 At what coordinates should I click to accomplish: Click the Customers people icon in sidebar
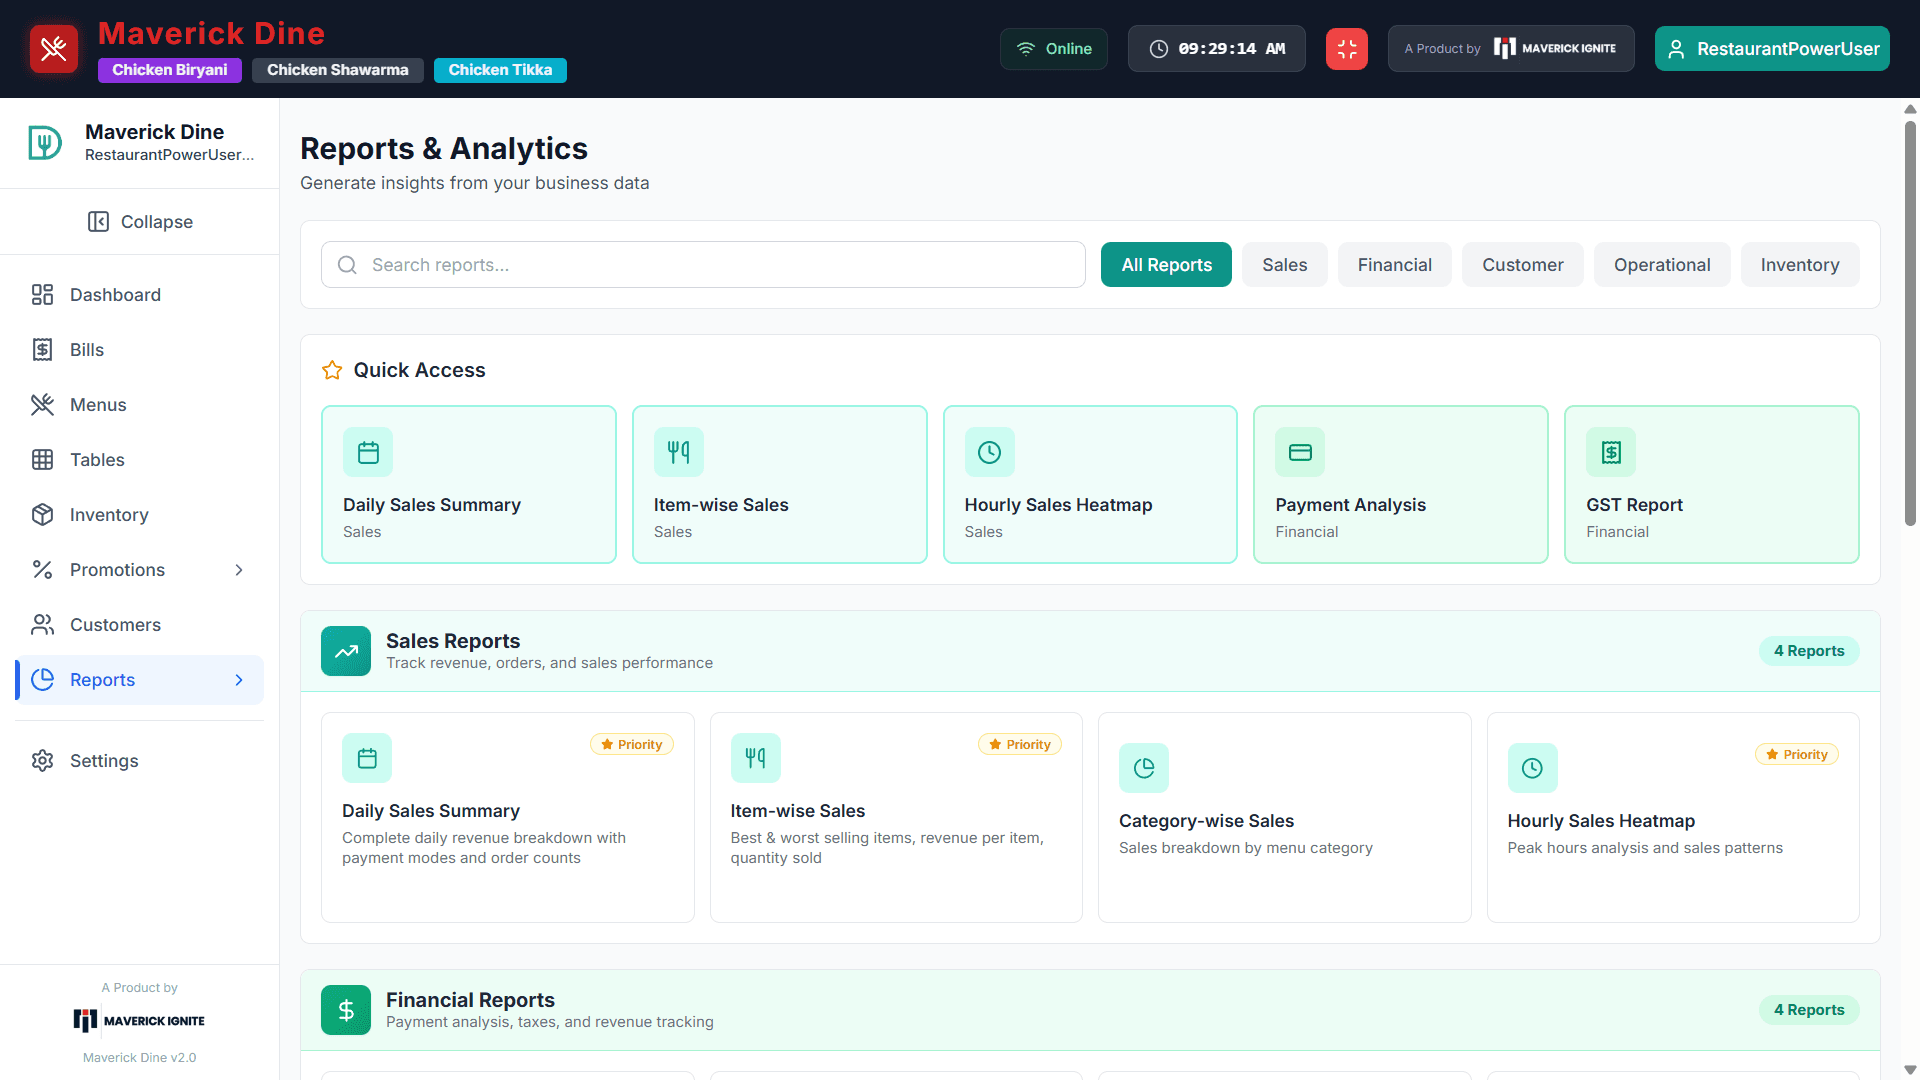point(42,624)
